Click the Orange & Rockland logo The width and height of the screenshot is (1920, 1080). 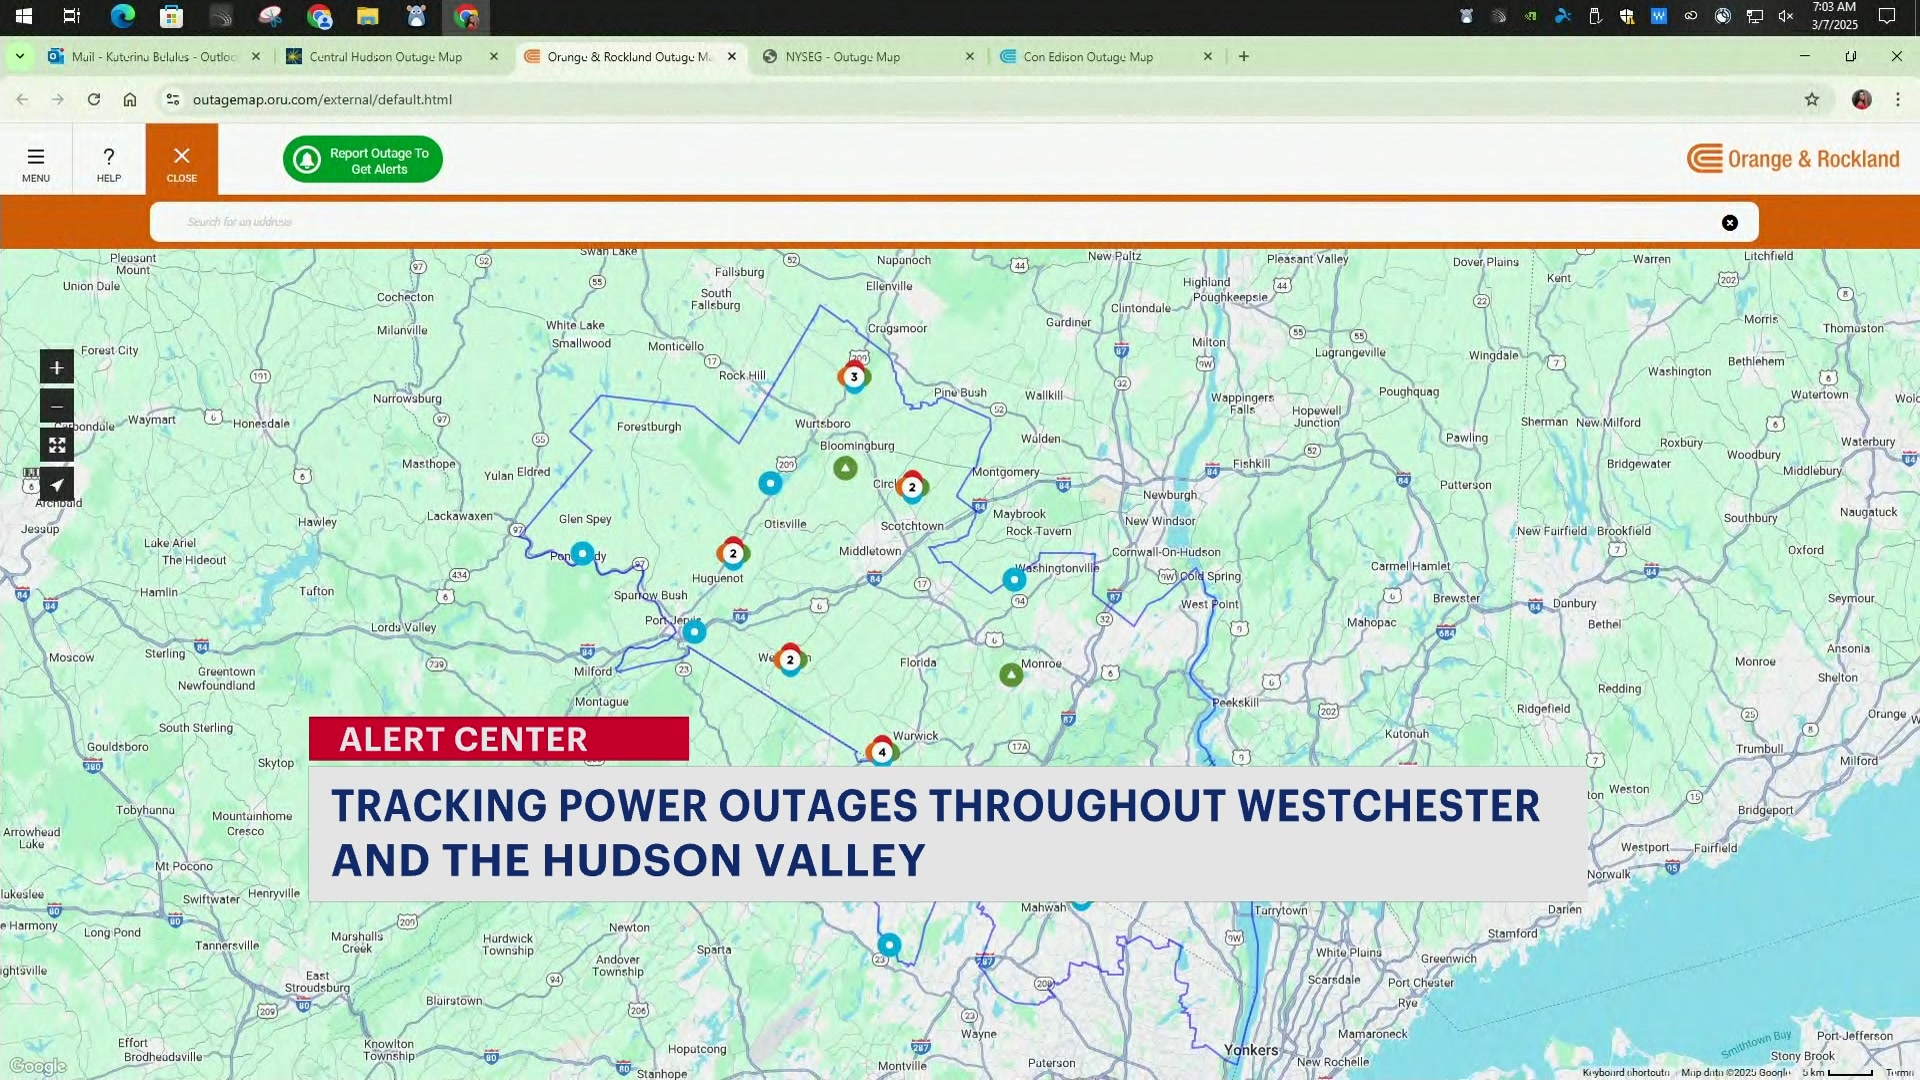1793,159
